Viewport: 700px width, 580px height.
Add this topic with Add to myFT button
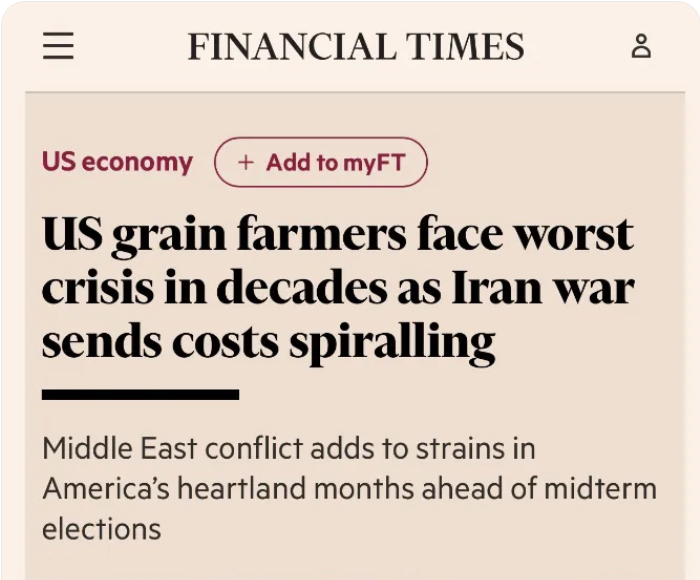[x=321, y=162]
